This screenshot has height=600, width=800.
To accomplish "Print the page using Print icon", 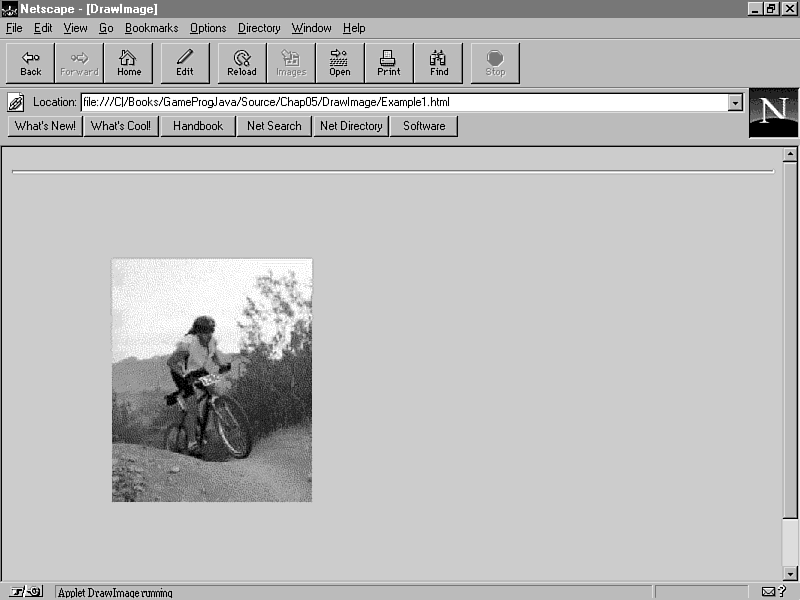I will coord(389,63).
